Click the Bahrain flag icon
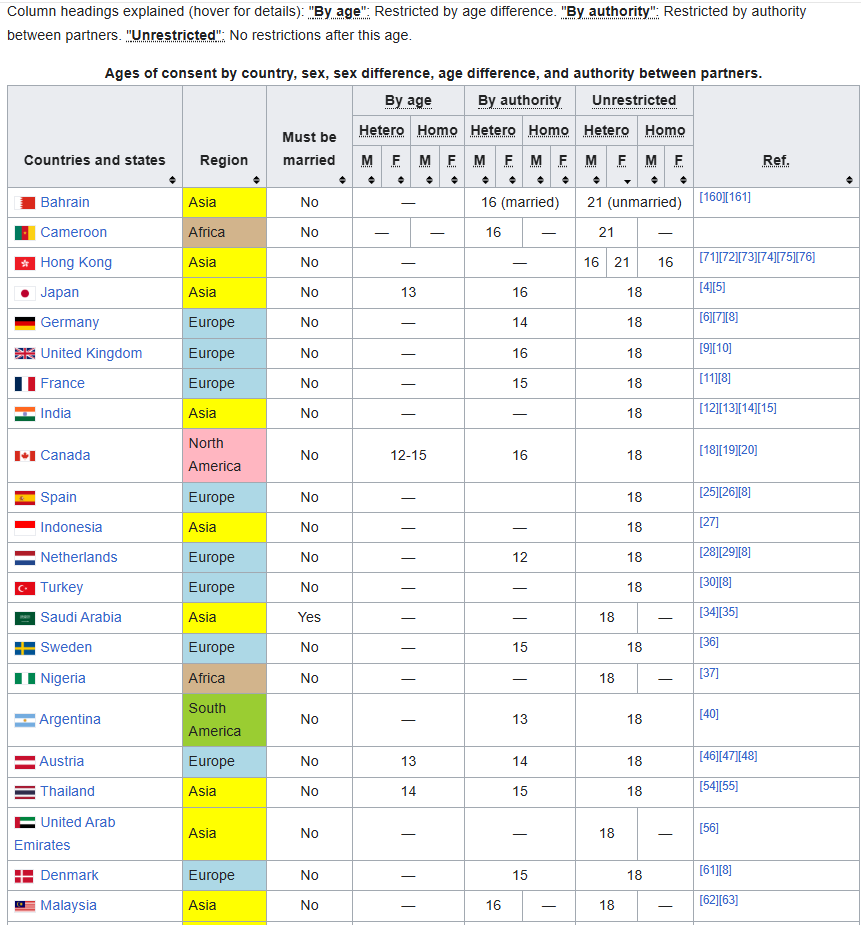Viewport: 861px width, 925px height. pyautogui.click(x=25, y=203)
